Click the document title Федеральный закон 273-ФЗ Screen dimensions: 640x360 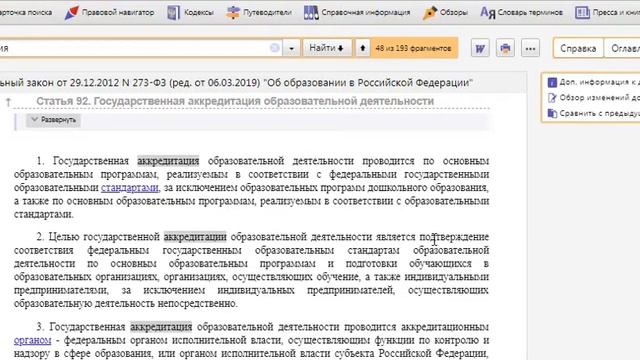(236, 83)
